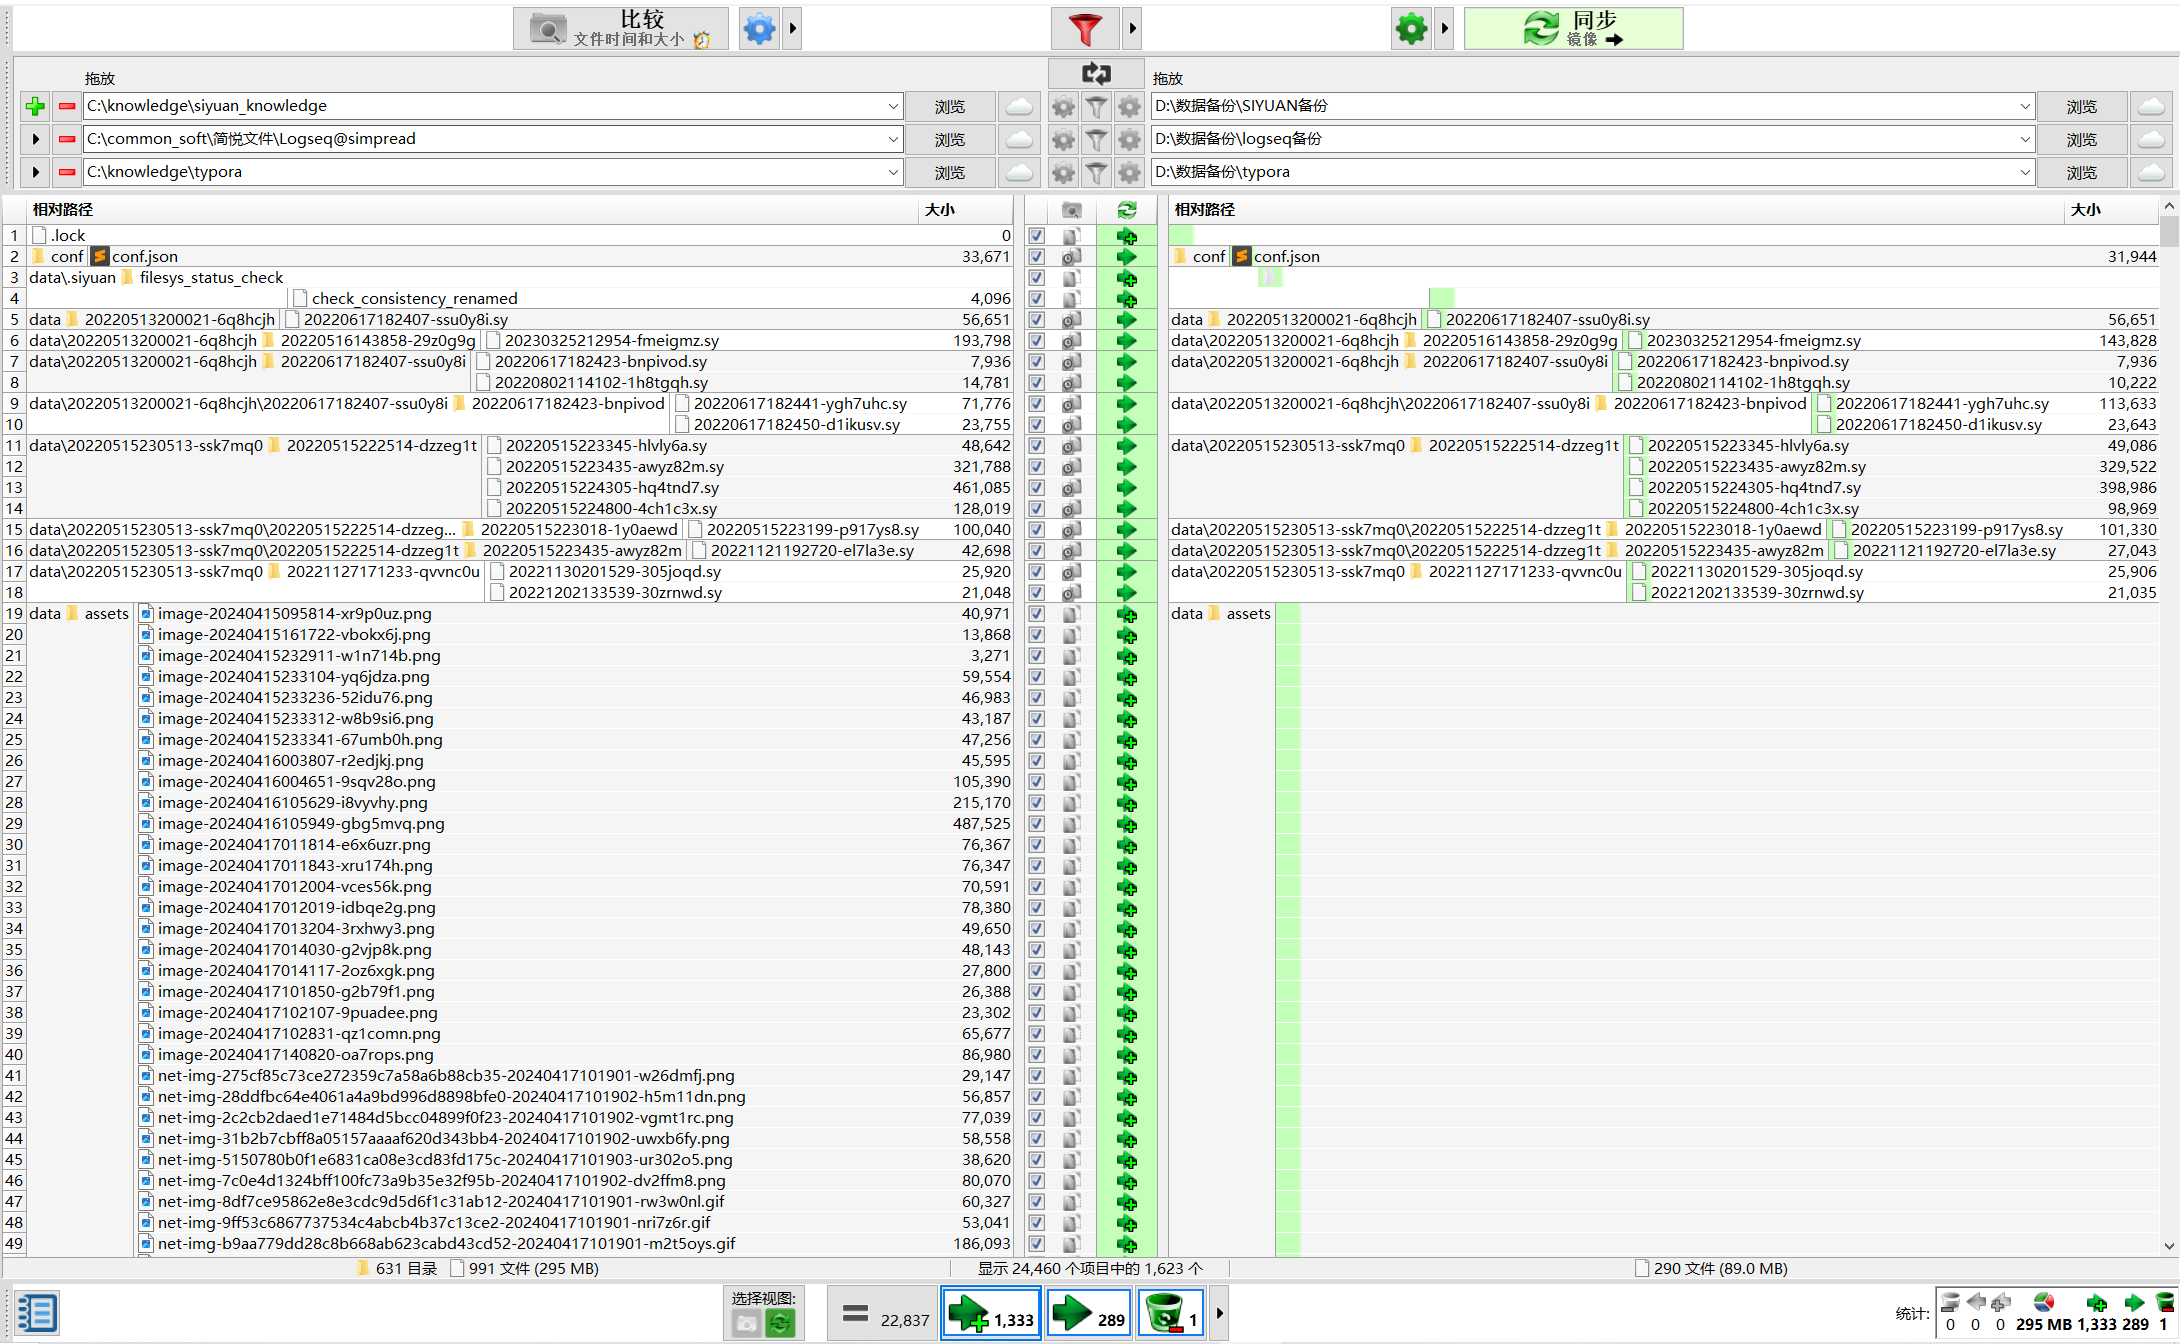Image resolution: width=2180 pixels, height=1344 pixels.
Task: Uncheck checkbox for image-20240415161722-vbokx6j.png
Action: pyautogui.click(x=1037, y=635)
